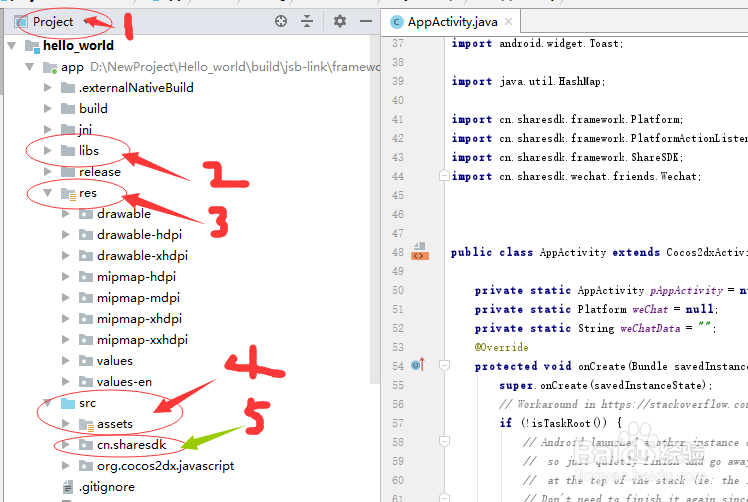The width and height of the screenshot is (748, 502).
Task: Click the related XML file gutter icon at line 48
Action: 420,251
